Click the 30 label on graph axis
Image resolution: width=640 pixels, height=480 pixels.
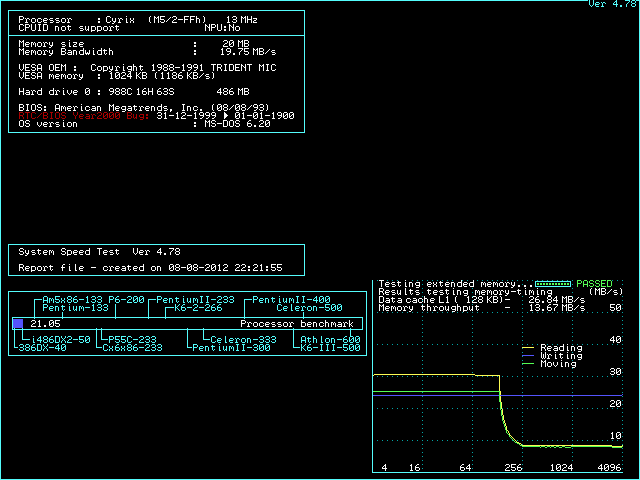[616, 372]
